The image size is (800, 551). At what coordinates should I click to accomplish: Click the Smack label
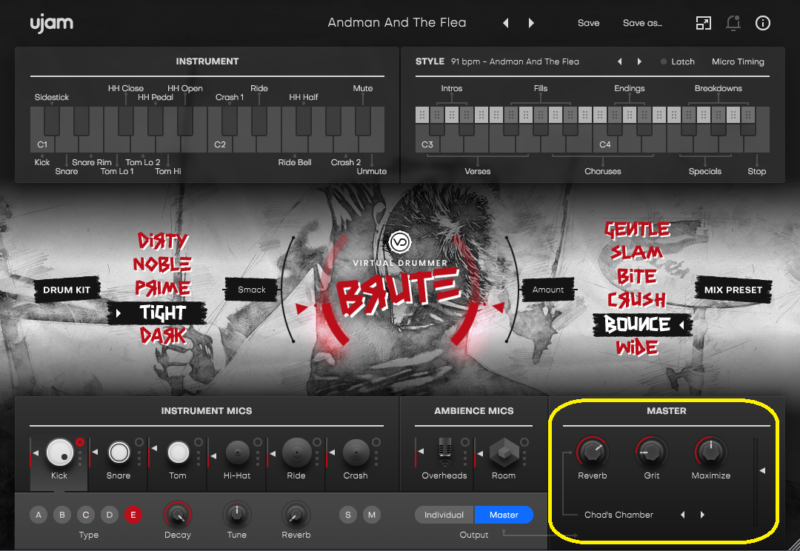[x=252, y=290]
